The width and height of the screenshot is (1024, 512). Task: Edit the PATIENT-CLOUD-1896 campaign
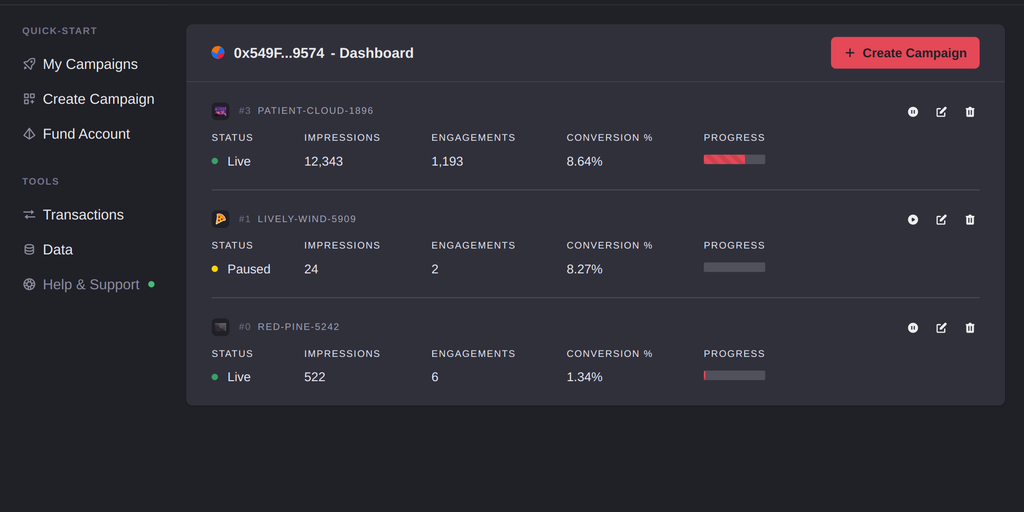(941, 112)
